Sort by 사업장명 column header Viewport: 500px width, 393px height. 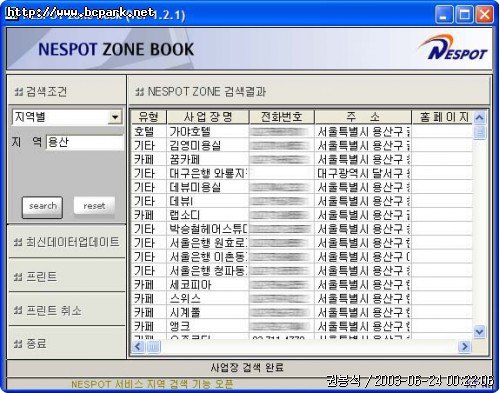pyautogui.click(x=208, y=117)
